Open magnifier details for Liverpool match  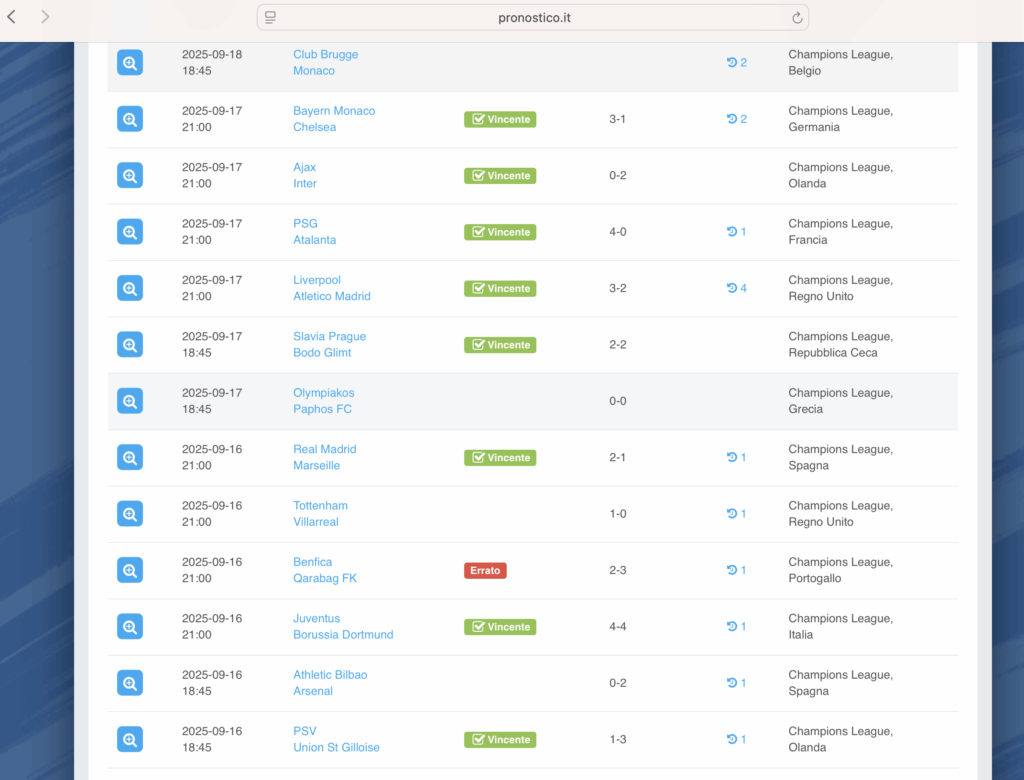[x=130, y=288]
